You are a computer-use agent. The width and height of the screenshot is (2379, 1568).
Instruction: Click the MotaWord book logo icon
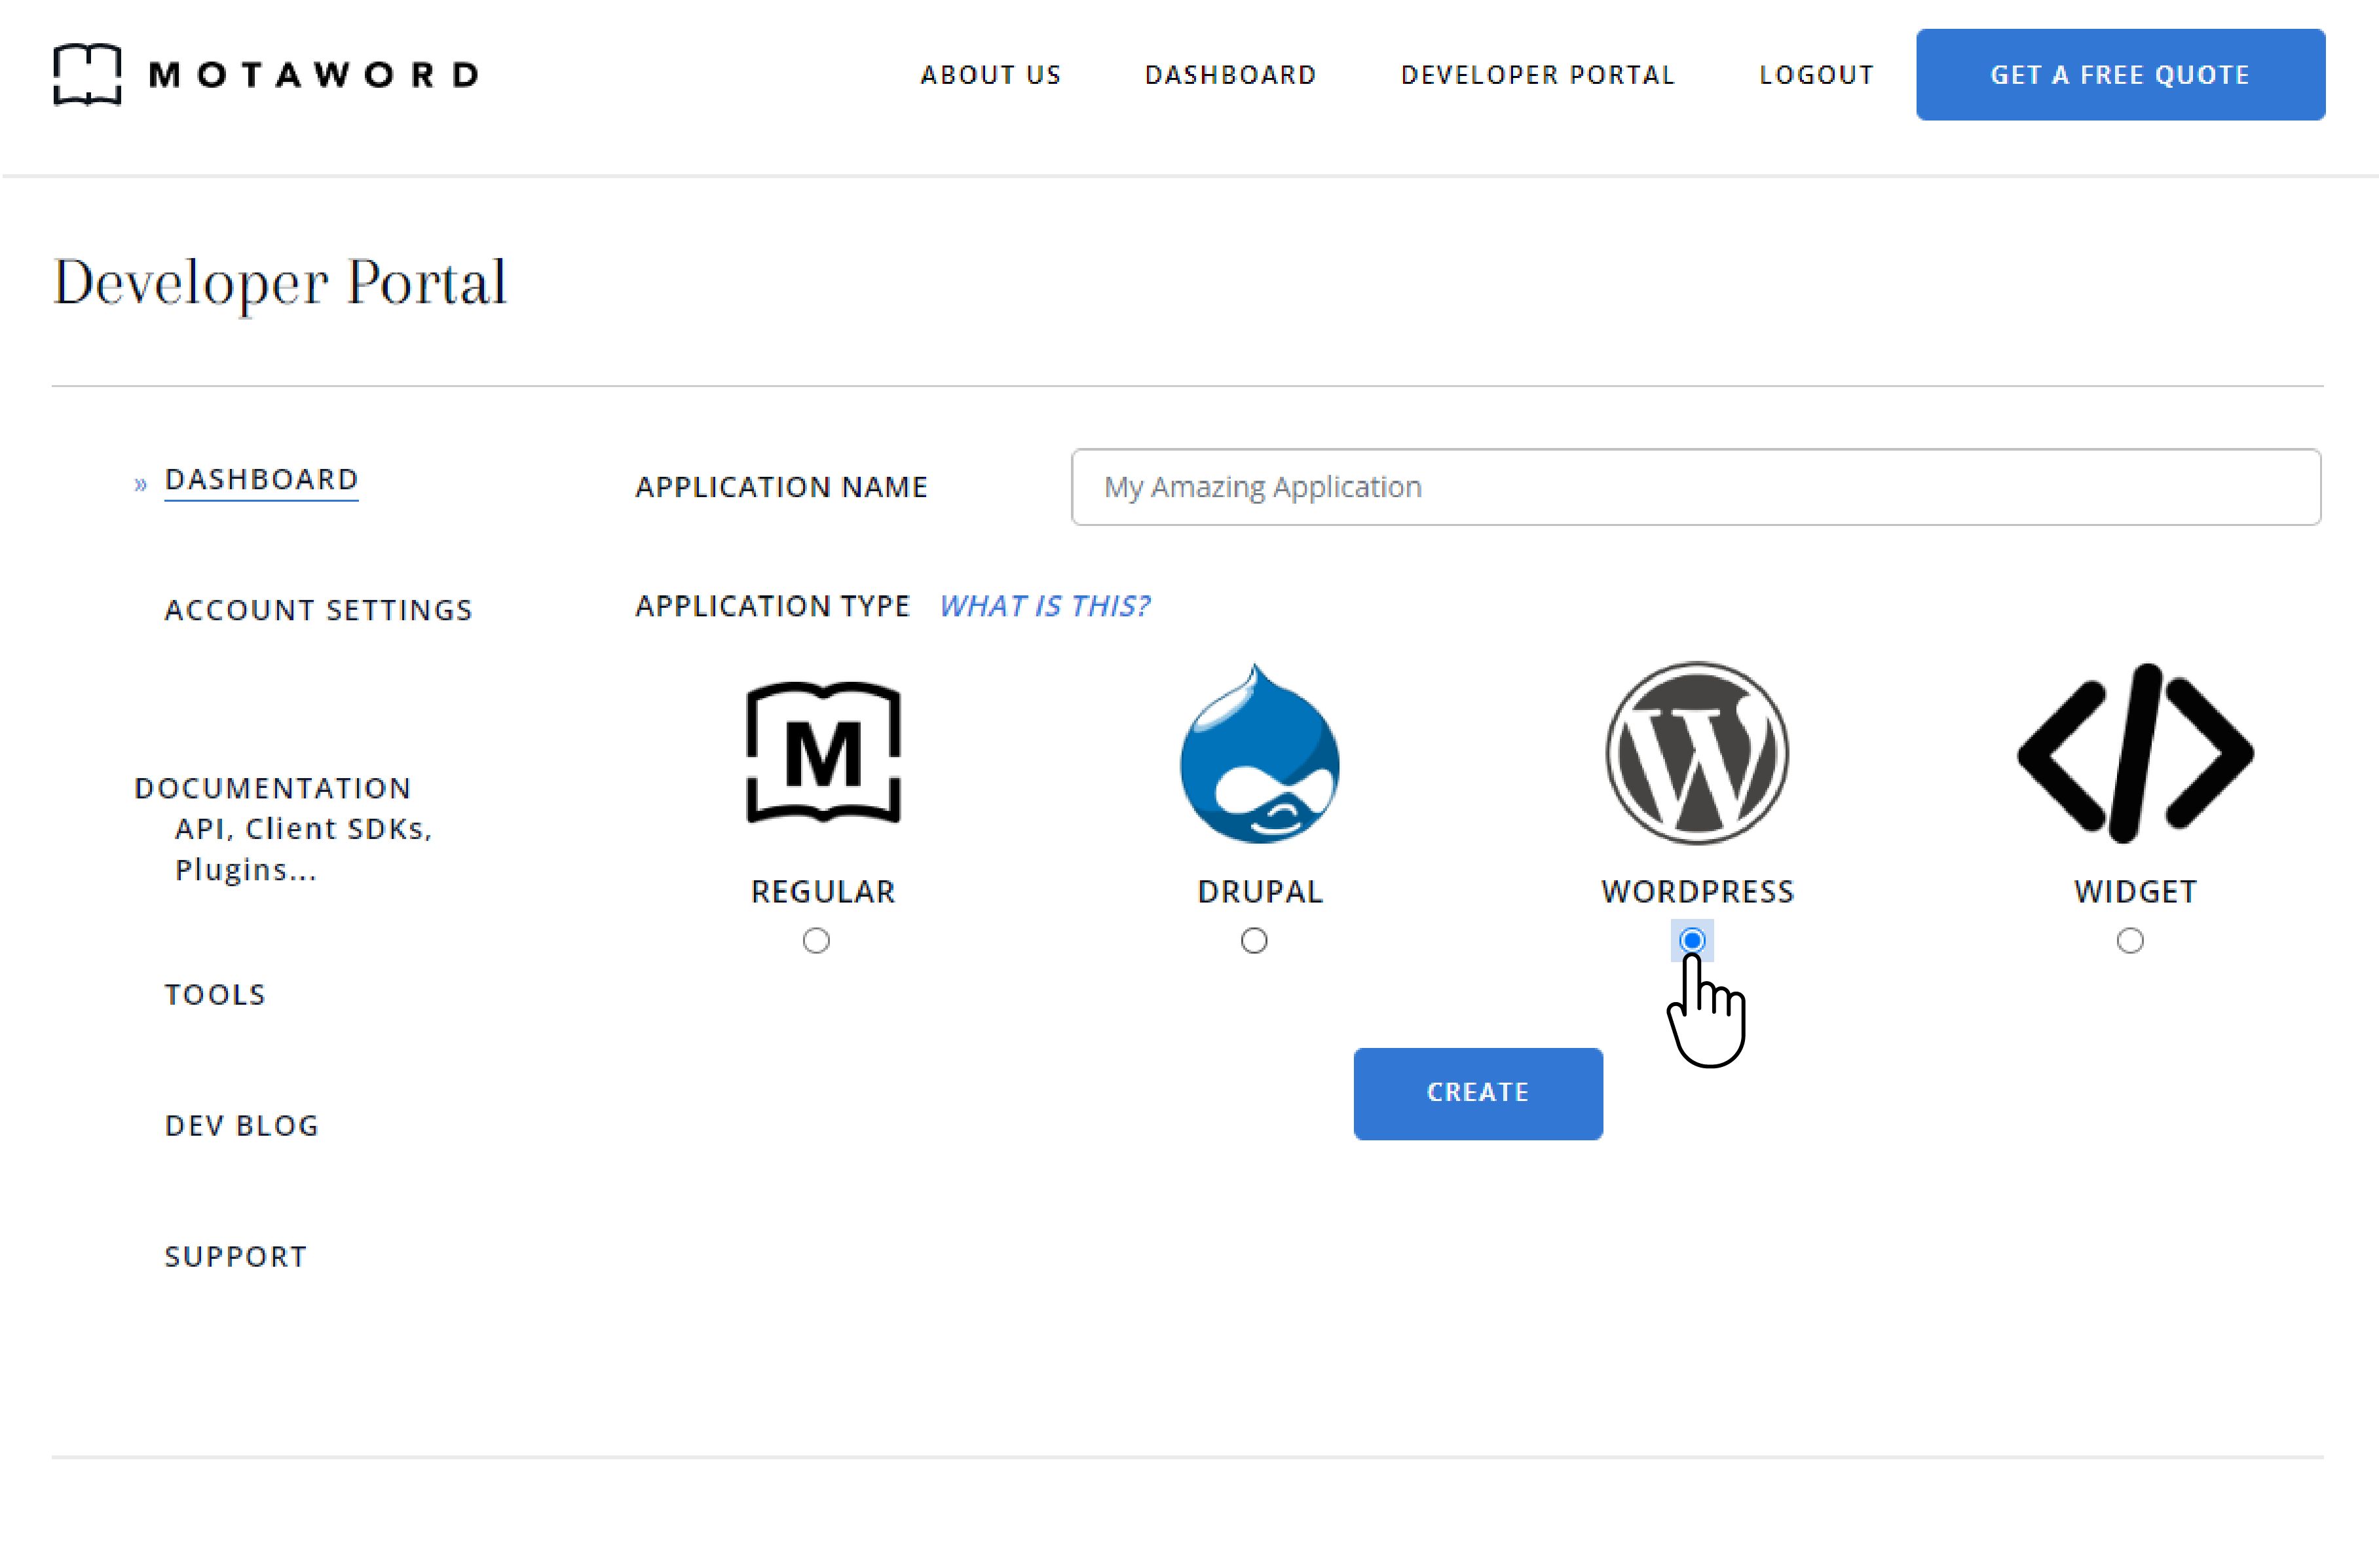[x=87, y=74]
